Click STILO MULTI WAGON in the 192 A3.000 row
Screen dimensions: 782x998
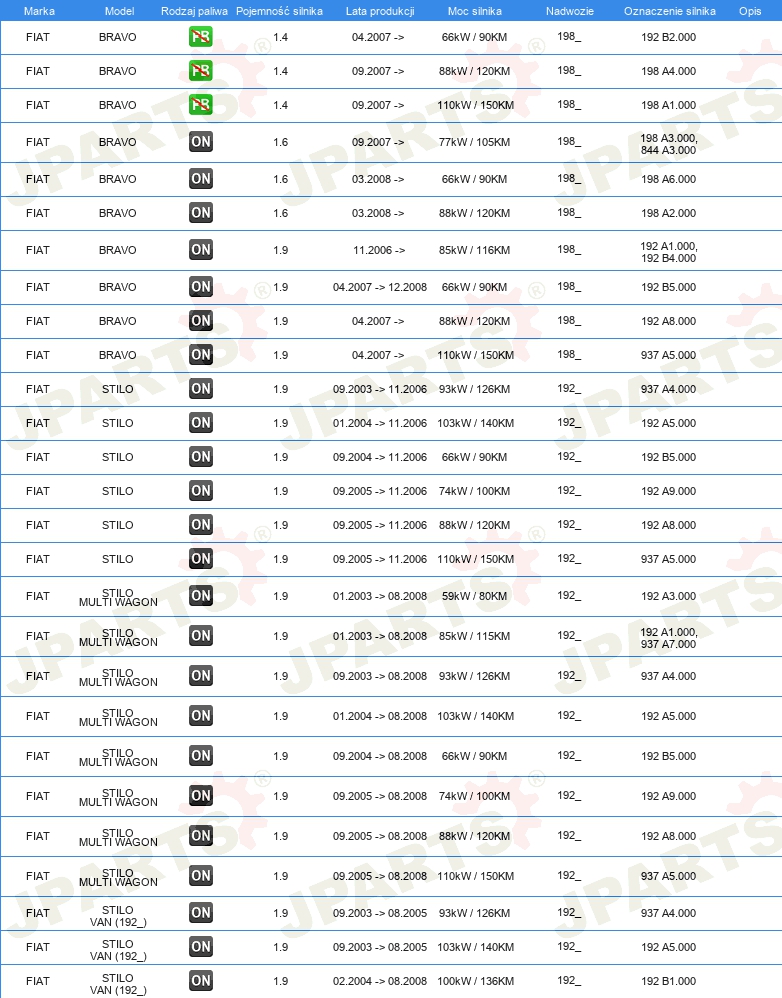coord(118,597)
